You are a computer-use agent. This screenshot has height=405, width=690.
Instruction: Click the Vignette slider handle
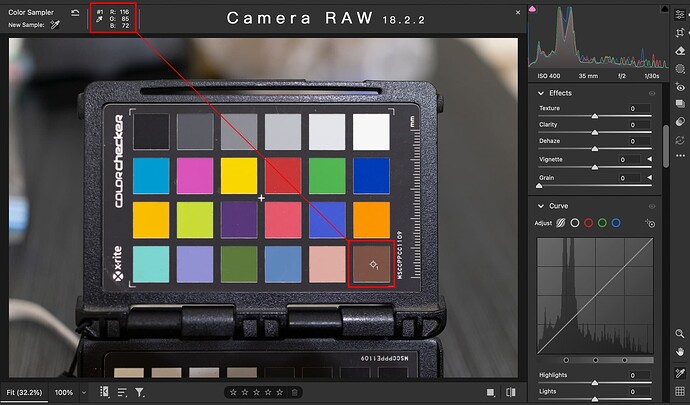tap(595, 167)
